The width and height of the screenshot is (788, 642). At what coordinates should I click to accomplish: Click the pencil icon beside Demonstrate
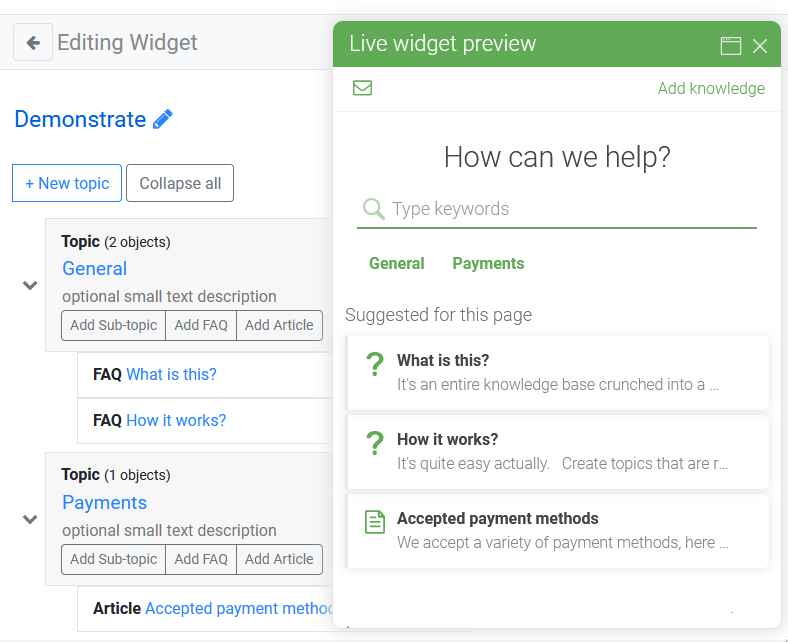coord(162,120)
